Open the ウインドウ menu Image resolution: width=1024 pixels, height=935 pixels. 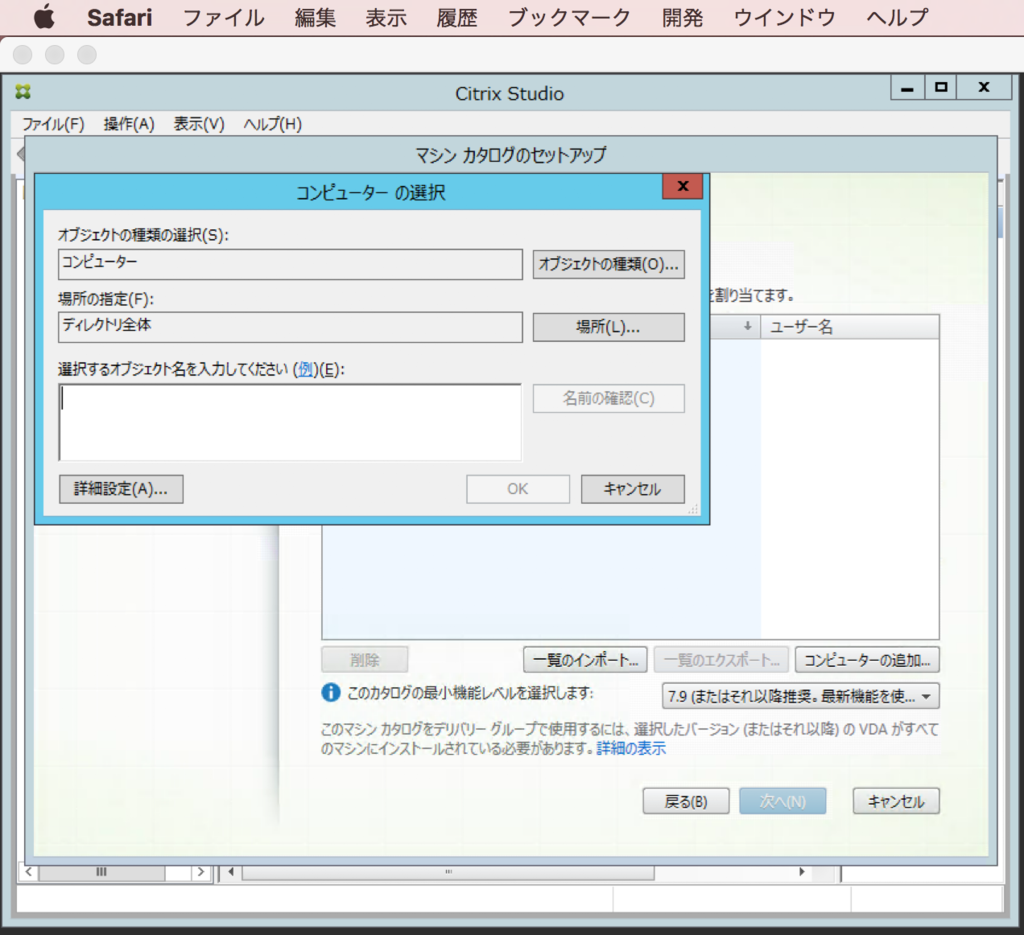click(784, 17)
